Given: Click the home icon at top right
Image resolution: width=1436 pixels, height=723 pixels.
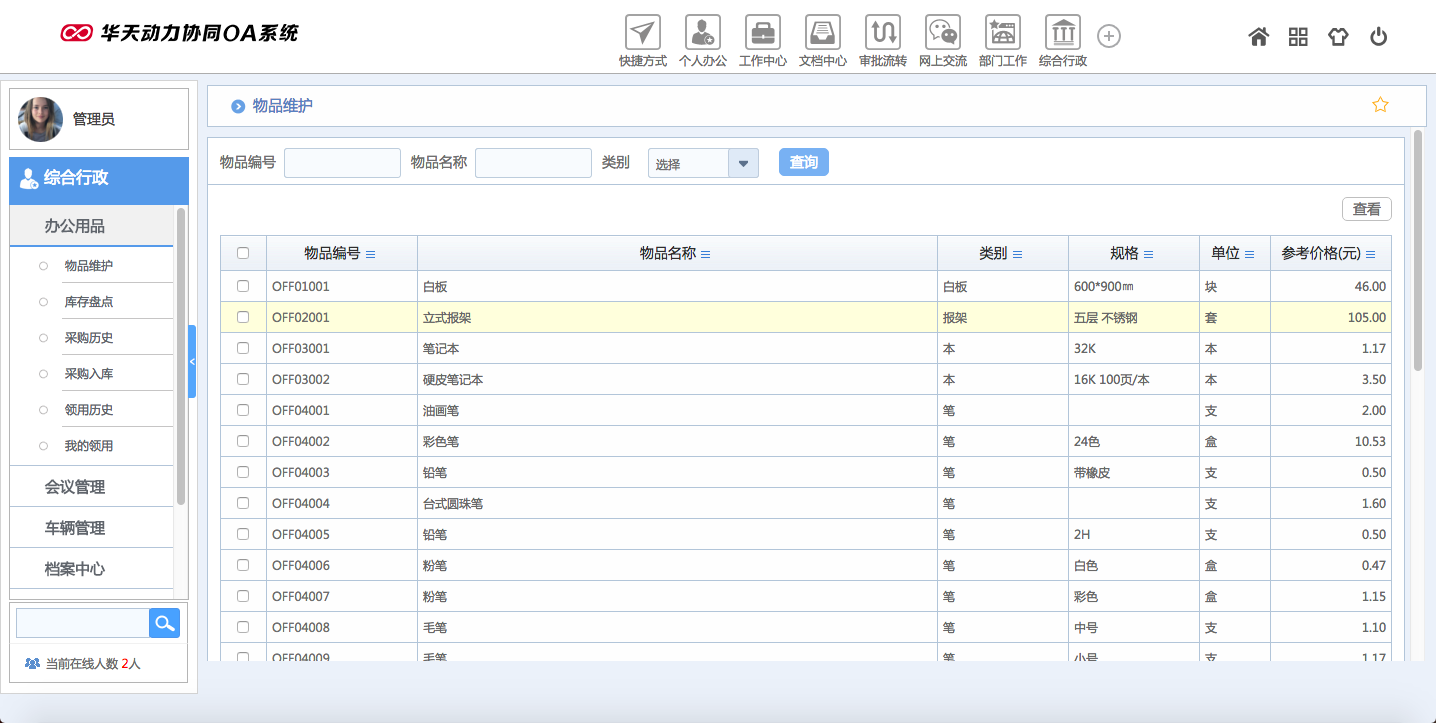Looking at the screenshot, I should (x=1258, y=37).
